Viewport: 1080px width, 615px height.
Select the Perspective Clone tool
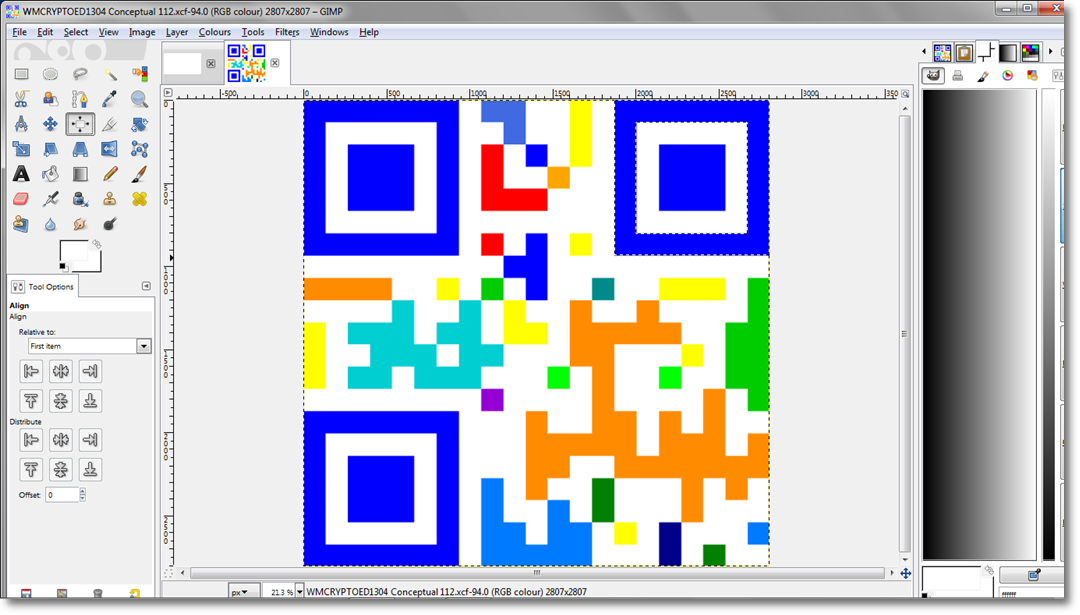click(x=21, y=224)
